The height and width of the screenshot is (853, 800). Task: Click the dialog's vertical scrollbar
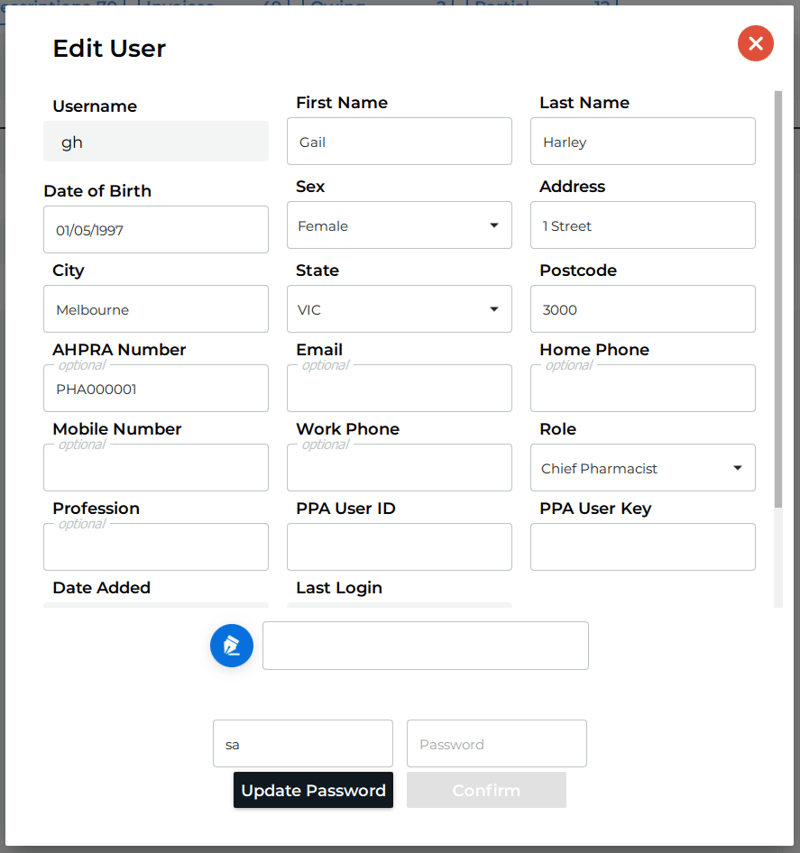[778, 300]
